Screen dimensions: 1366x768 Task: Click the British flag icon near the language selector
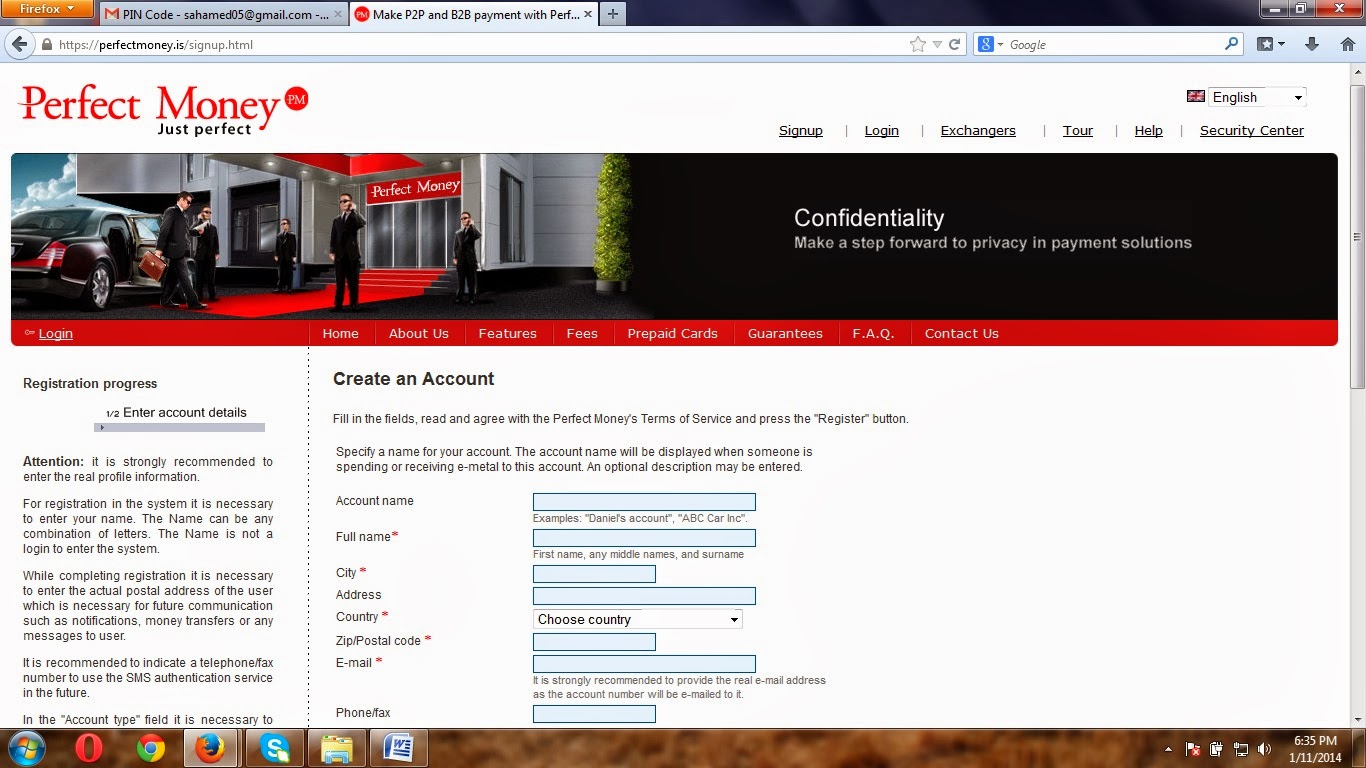point(1196,96)
